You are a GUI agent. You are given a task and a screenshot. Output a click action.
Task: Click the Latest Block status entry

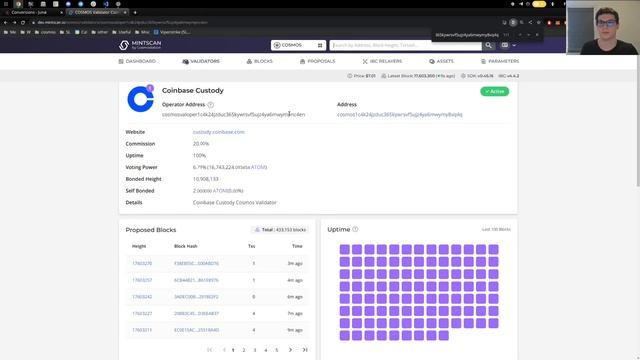coord(418,76)
